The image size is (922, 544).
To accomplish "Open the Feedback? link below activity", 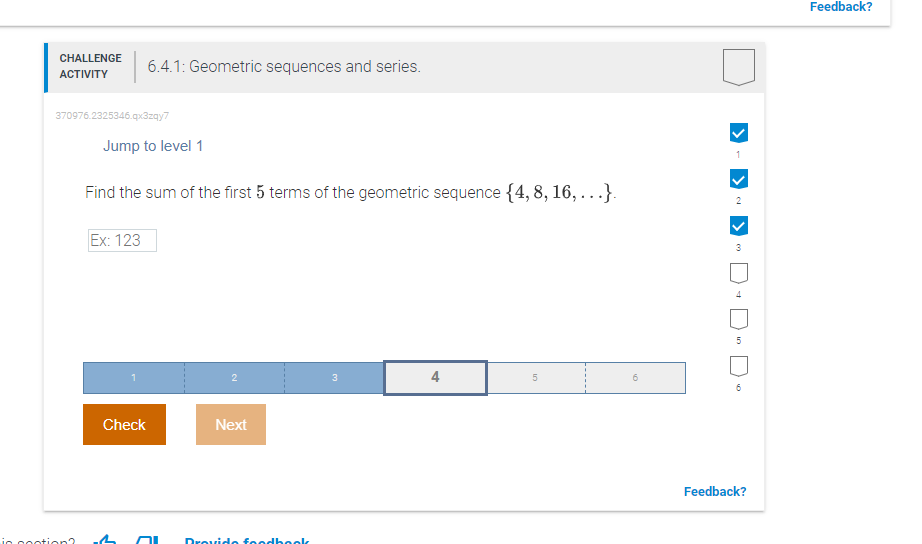I will pos(715,492).
